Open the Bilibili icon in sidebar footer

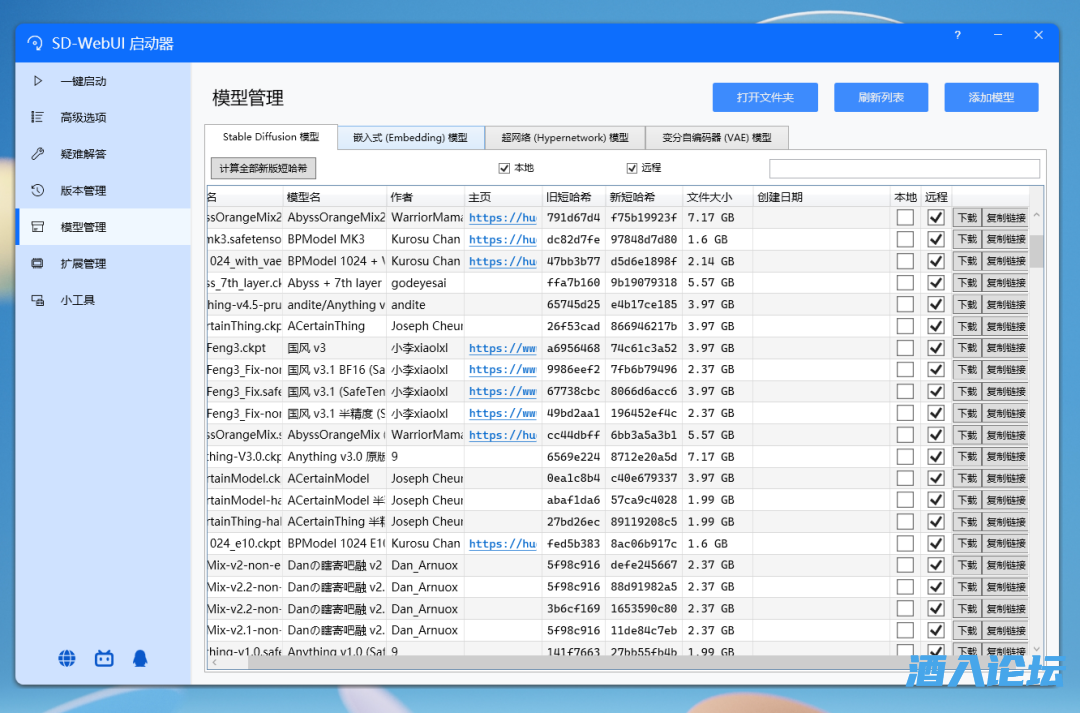coord(104,658)
